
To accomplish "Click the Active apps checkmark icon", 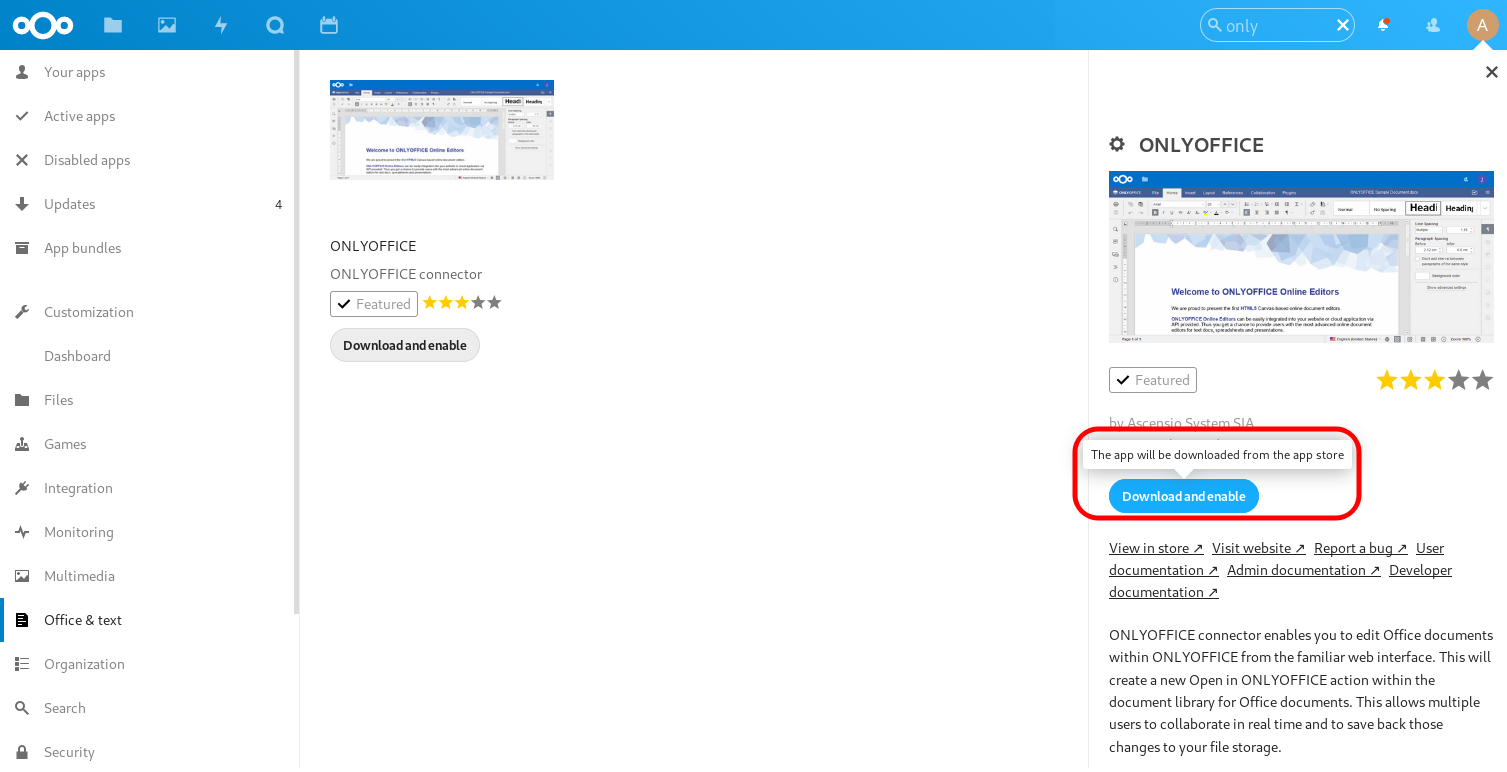I will 22,116.
